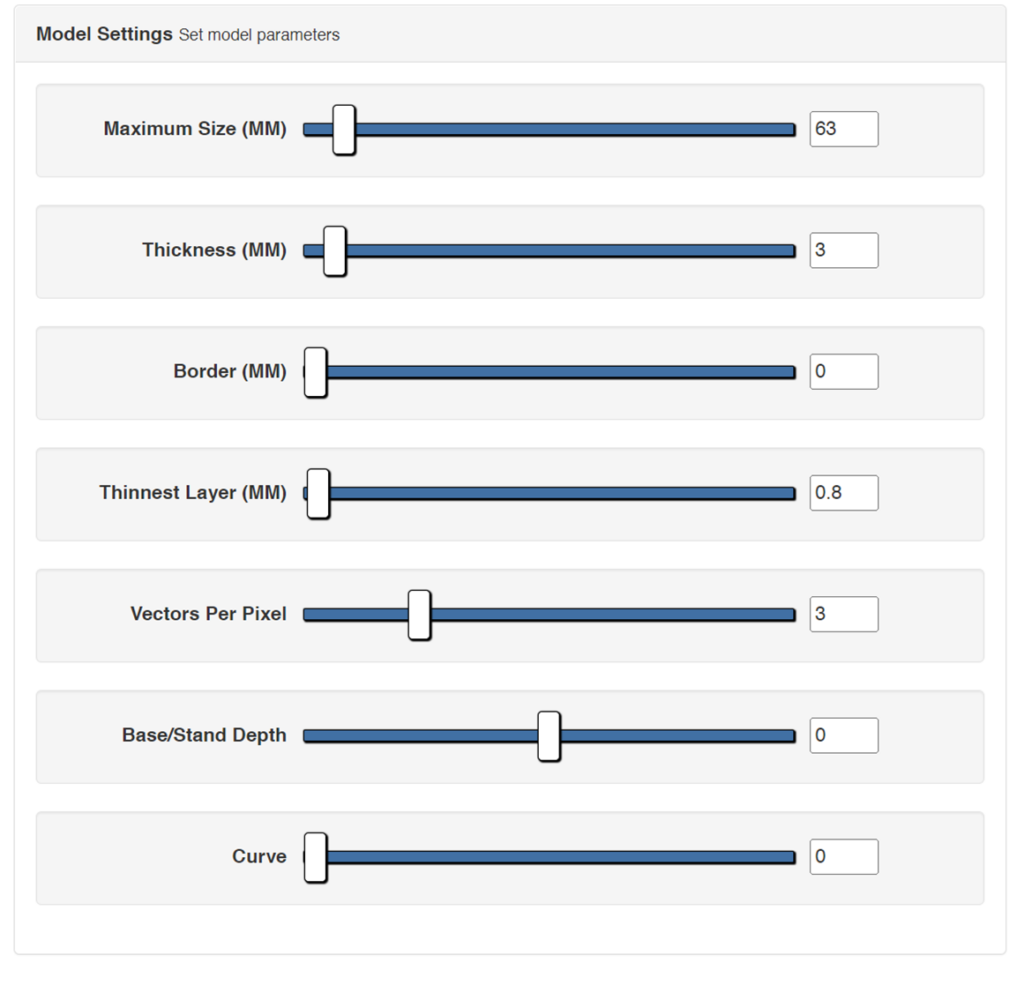The height and width of the screenshot is (985, 1024).
Task: Click the Base/Stand Depth slider handle
Action: click(x=549, y=736)
